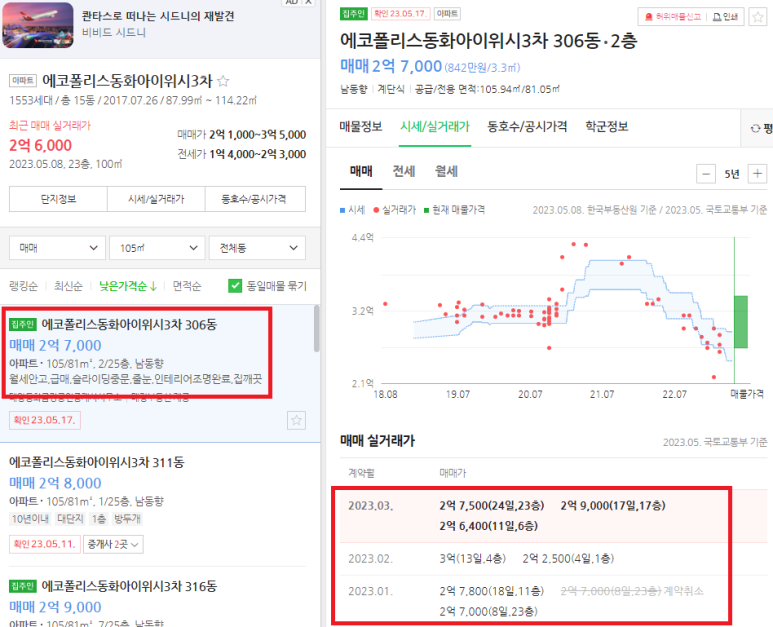Click the Qantas Sydney ad thumbnail
This screenshot has height=627, width=773.
coord(38,25)
